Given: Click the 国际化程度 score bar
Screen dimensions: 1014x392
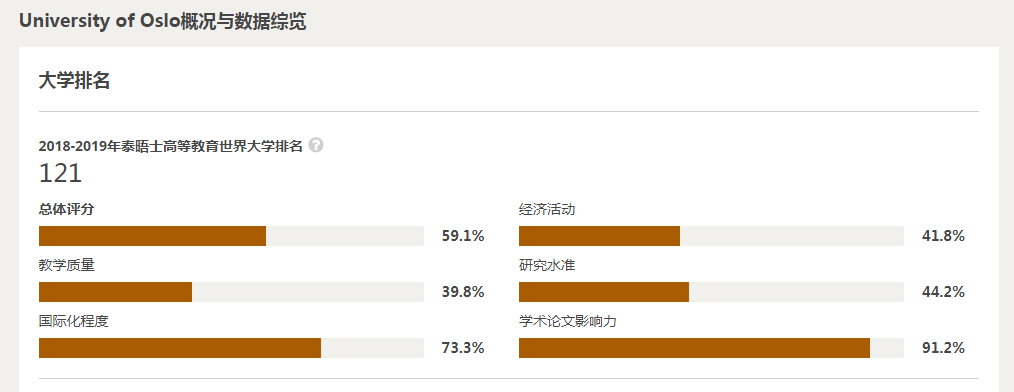Looking at the screenshot, I should coord(232,348).
